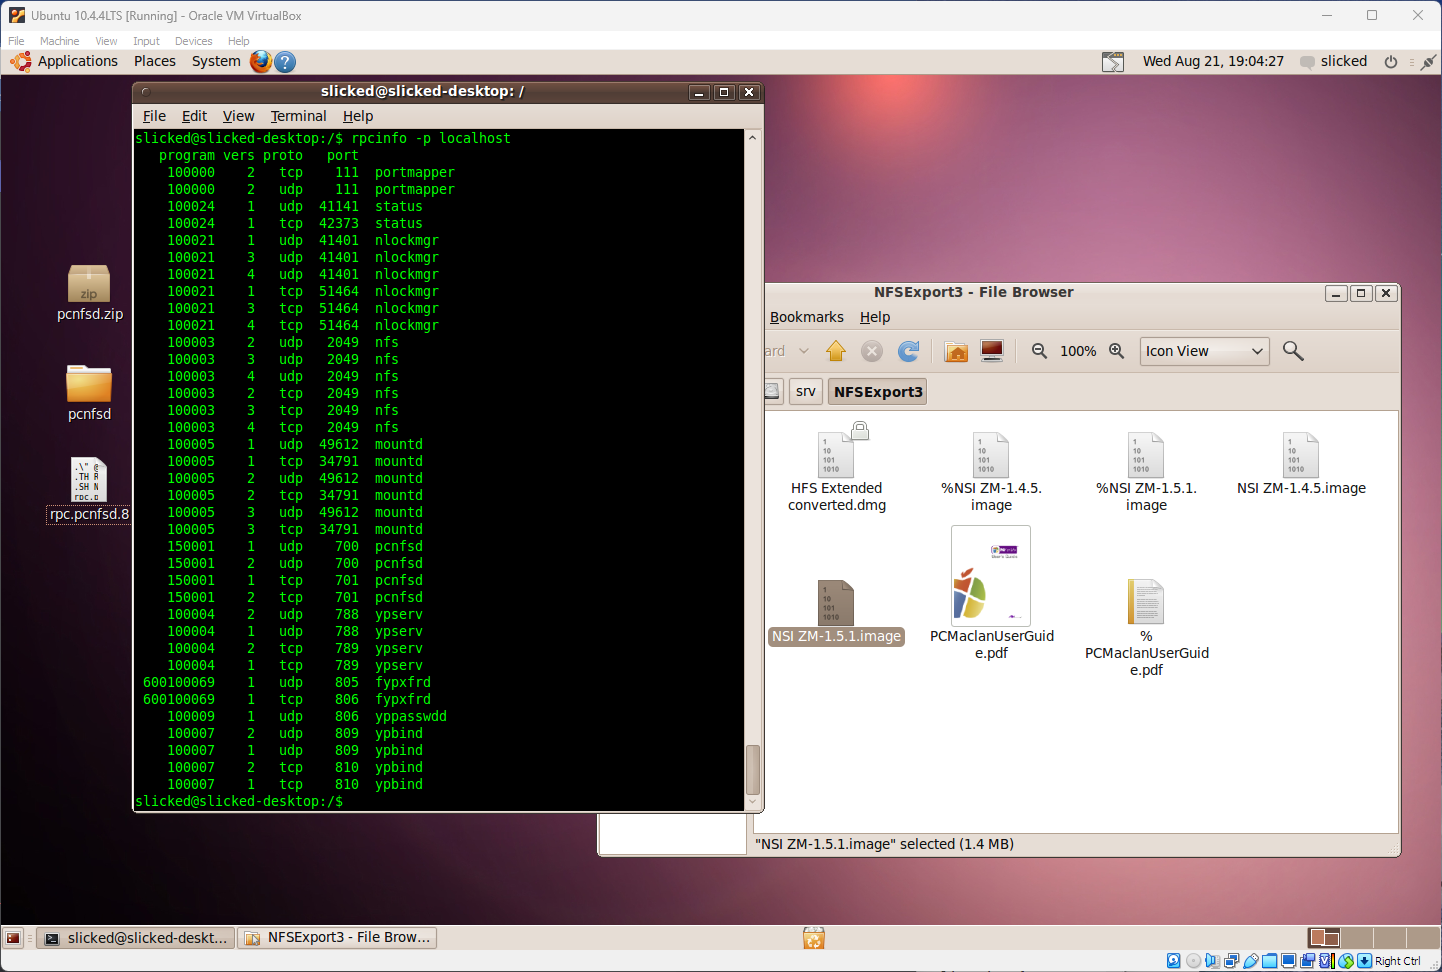1442x972 pixels.
Task: Click the selected NSI ZM-1.5.1.image file
Action: click(837, 612)
